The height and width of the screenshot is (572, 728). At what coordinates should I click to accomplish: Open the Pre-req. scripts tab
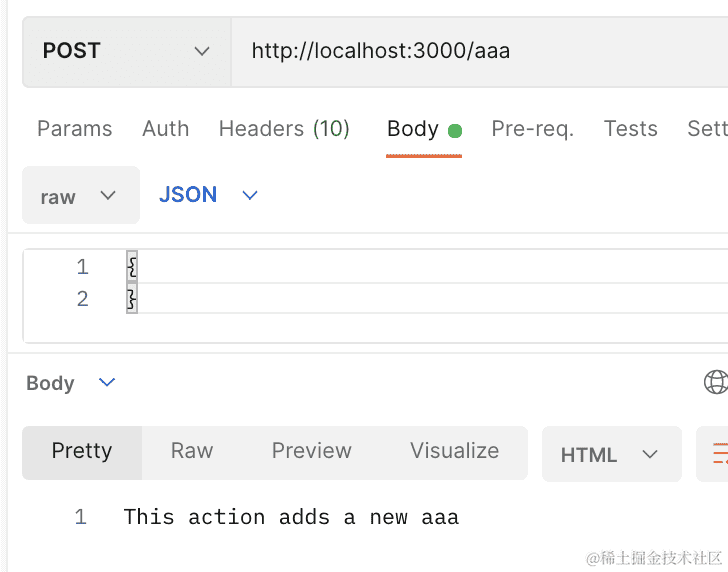532,129
